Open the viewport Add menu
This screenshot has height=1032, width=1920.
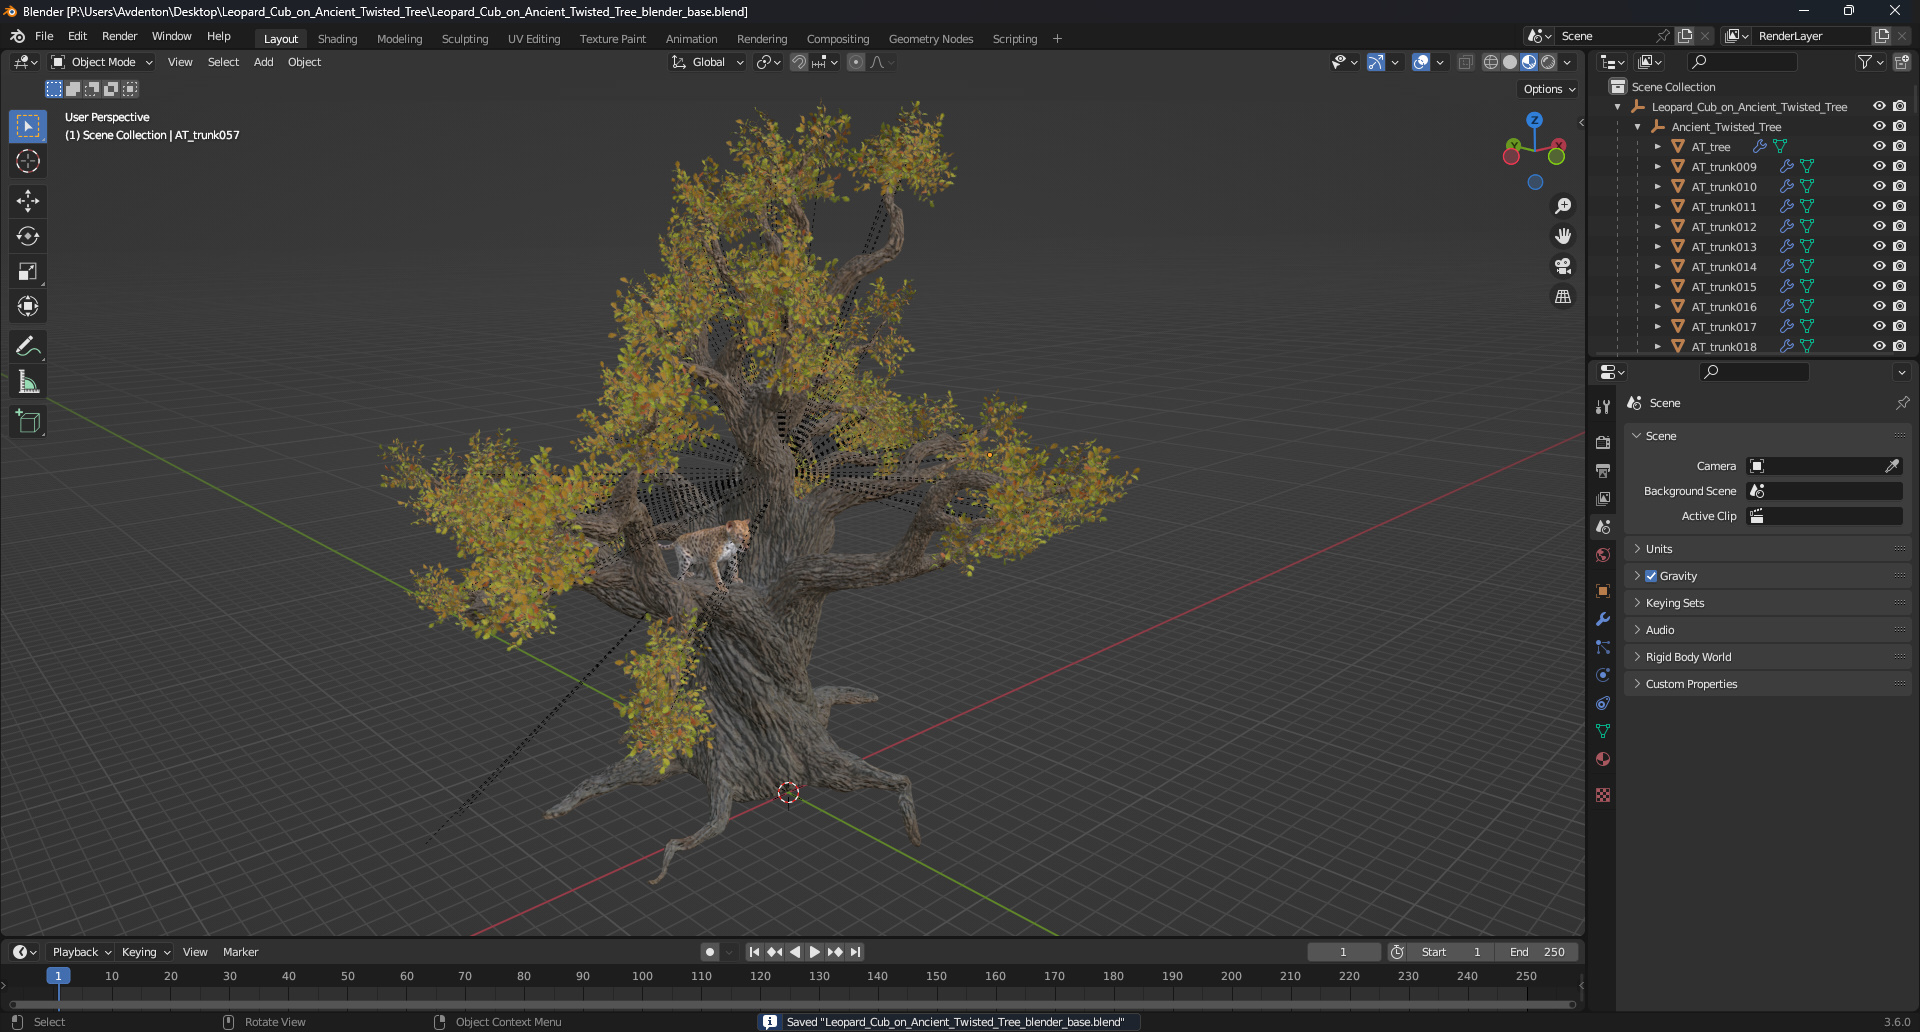coord(263,62)
